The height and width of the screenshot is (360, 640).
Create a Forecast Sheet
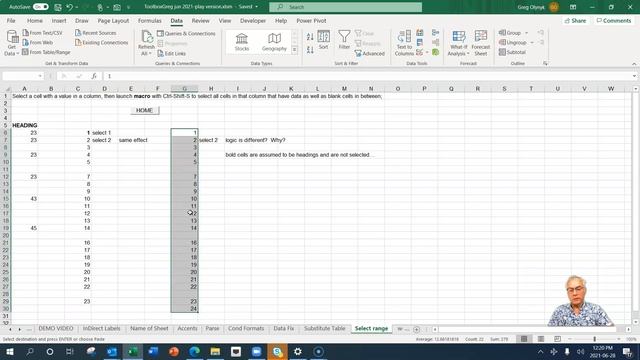[x=480, y=43]
